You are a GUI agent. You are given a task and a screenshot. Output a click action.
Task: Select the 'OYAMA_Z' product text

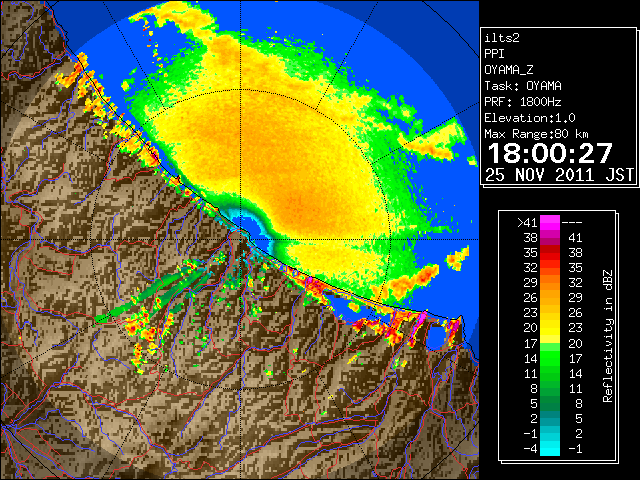click(509, 70)
